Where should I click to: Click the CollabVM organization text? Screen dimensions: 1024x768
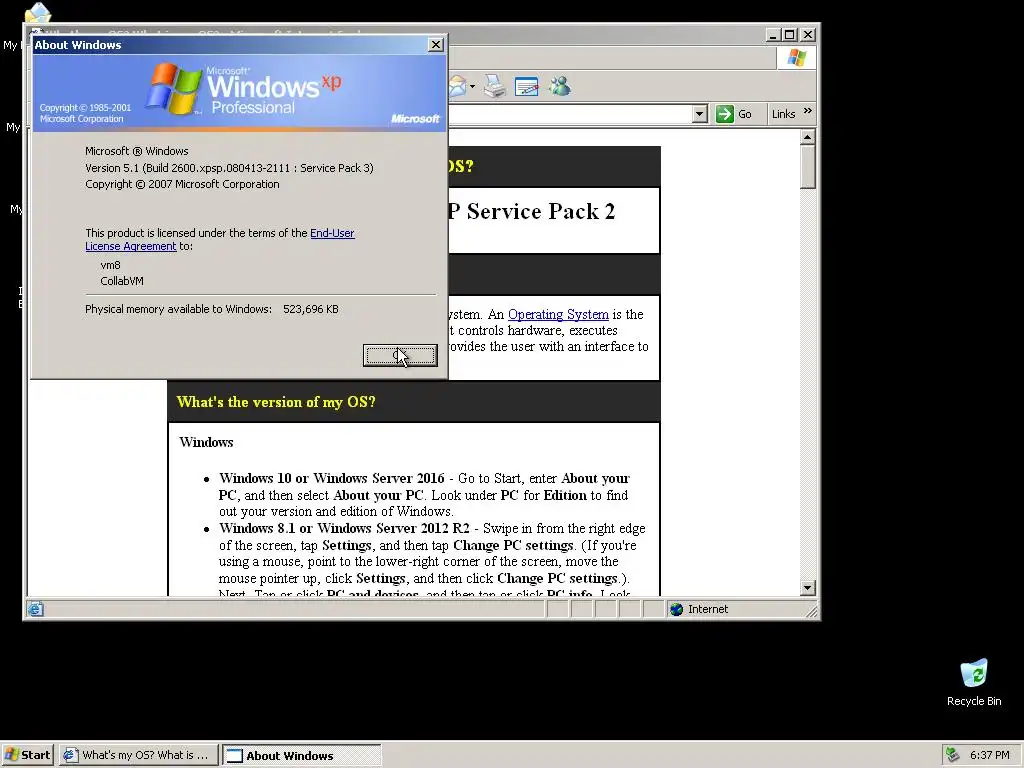121,281
